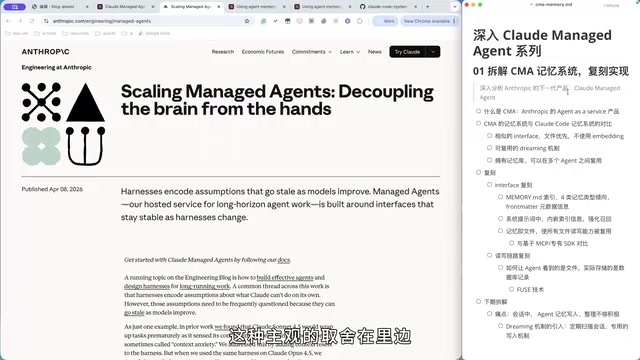Viewport: 640px width, 360px height.
Task: Open the Economic Futures nav item
Action: (x=263, y=52)
